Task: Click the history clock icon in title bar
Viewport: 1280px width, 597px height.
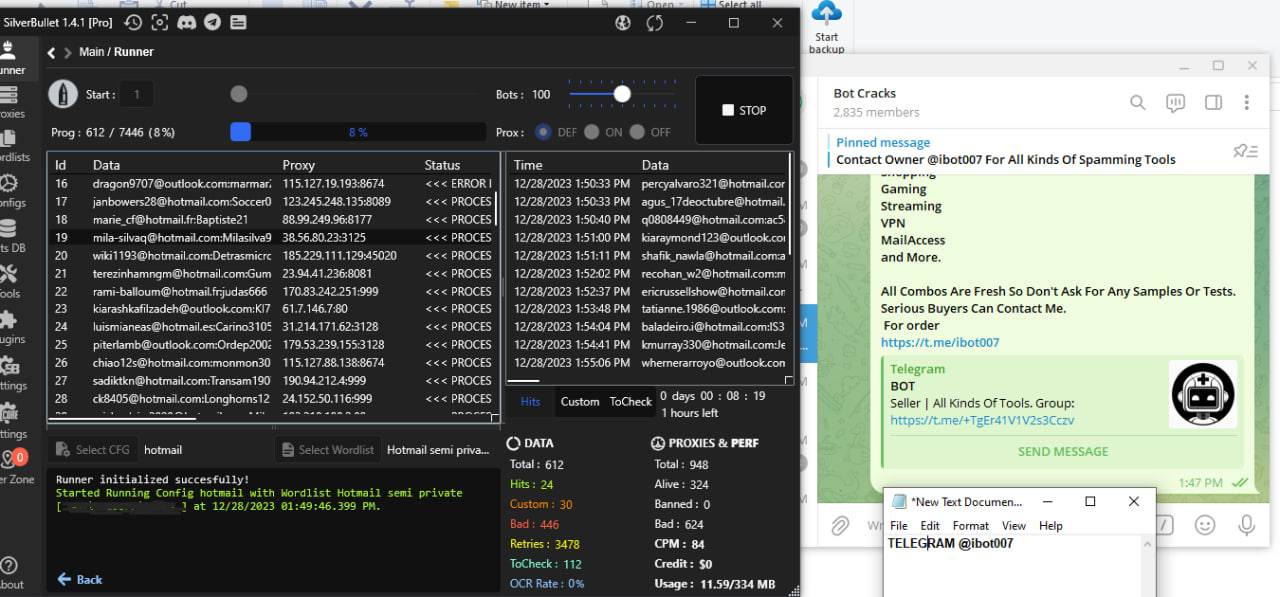Action: pos(133,22)
